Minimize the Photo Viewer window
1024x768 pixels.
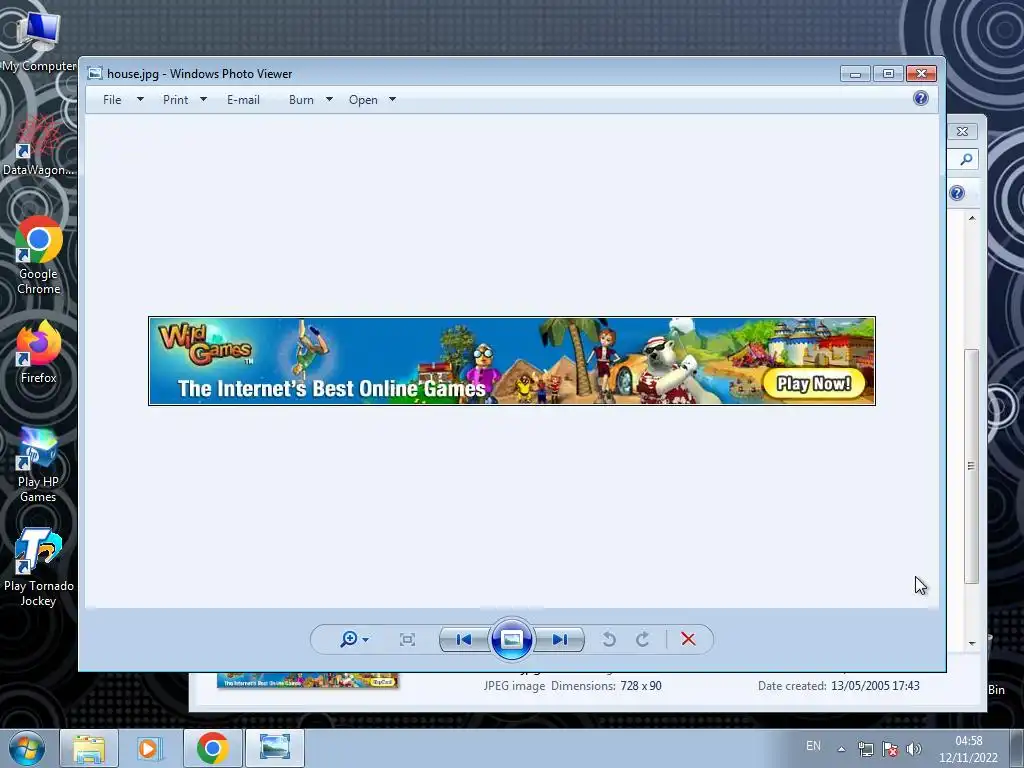(x=856, y=74)
